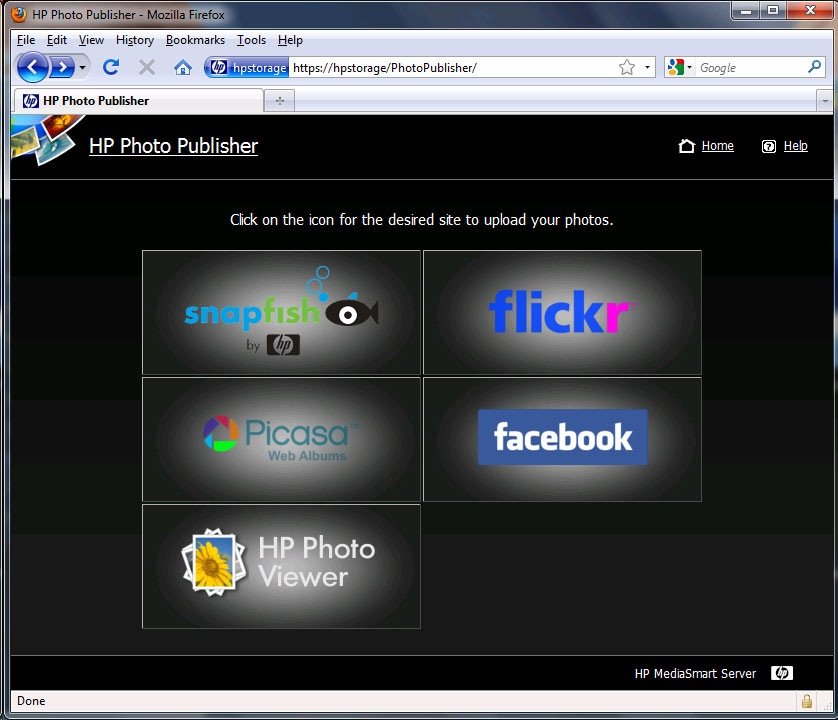
Task: Open a new tab with plus button
Action: tap(280, 100)
